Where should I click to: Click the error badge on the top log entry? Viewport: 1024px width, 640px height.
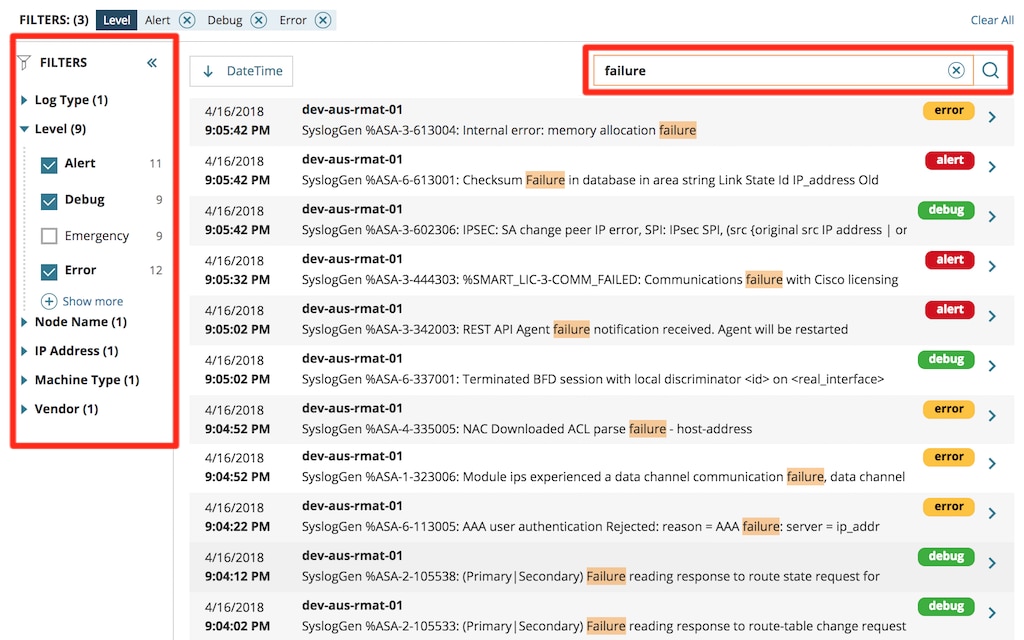click(x=947, y=110)
